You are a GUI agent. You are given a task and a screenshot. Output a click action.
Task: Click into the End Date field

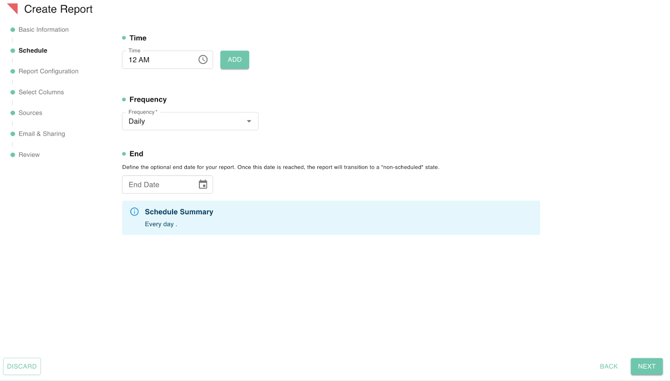click(167, 185)
